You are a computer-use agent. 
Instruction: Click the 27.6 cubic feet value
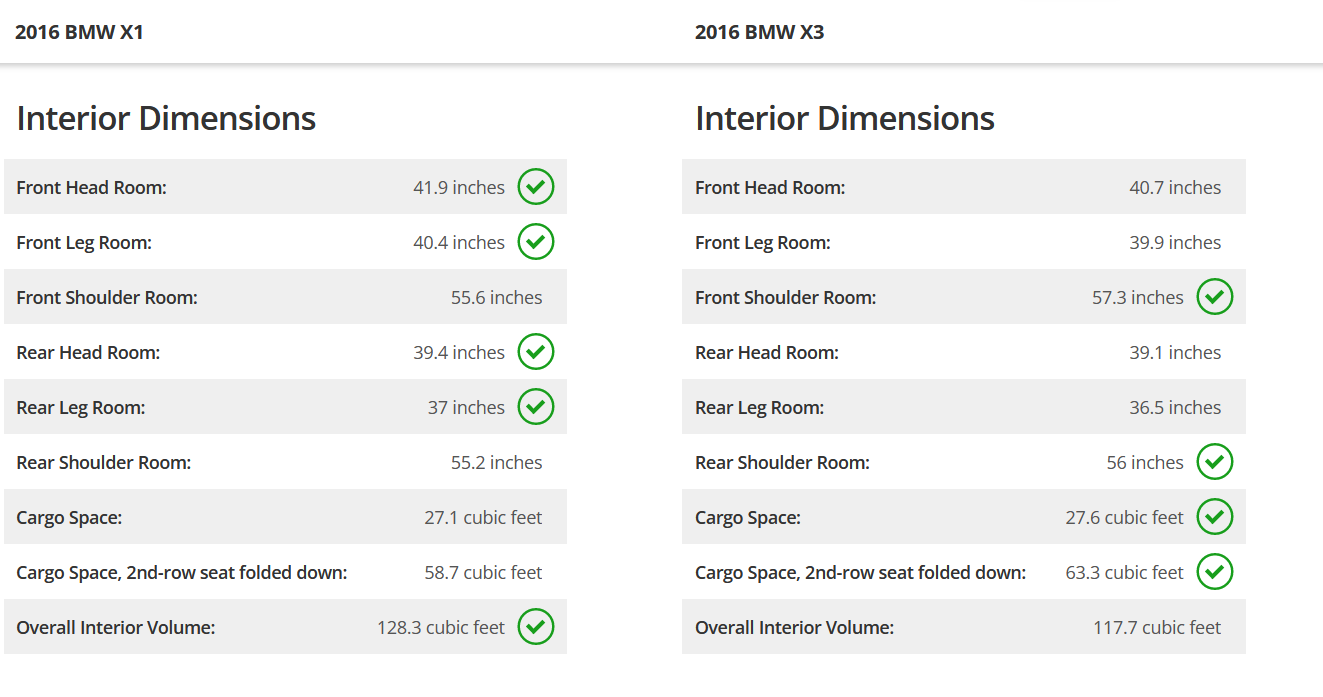coord(1125,518)
